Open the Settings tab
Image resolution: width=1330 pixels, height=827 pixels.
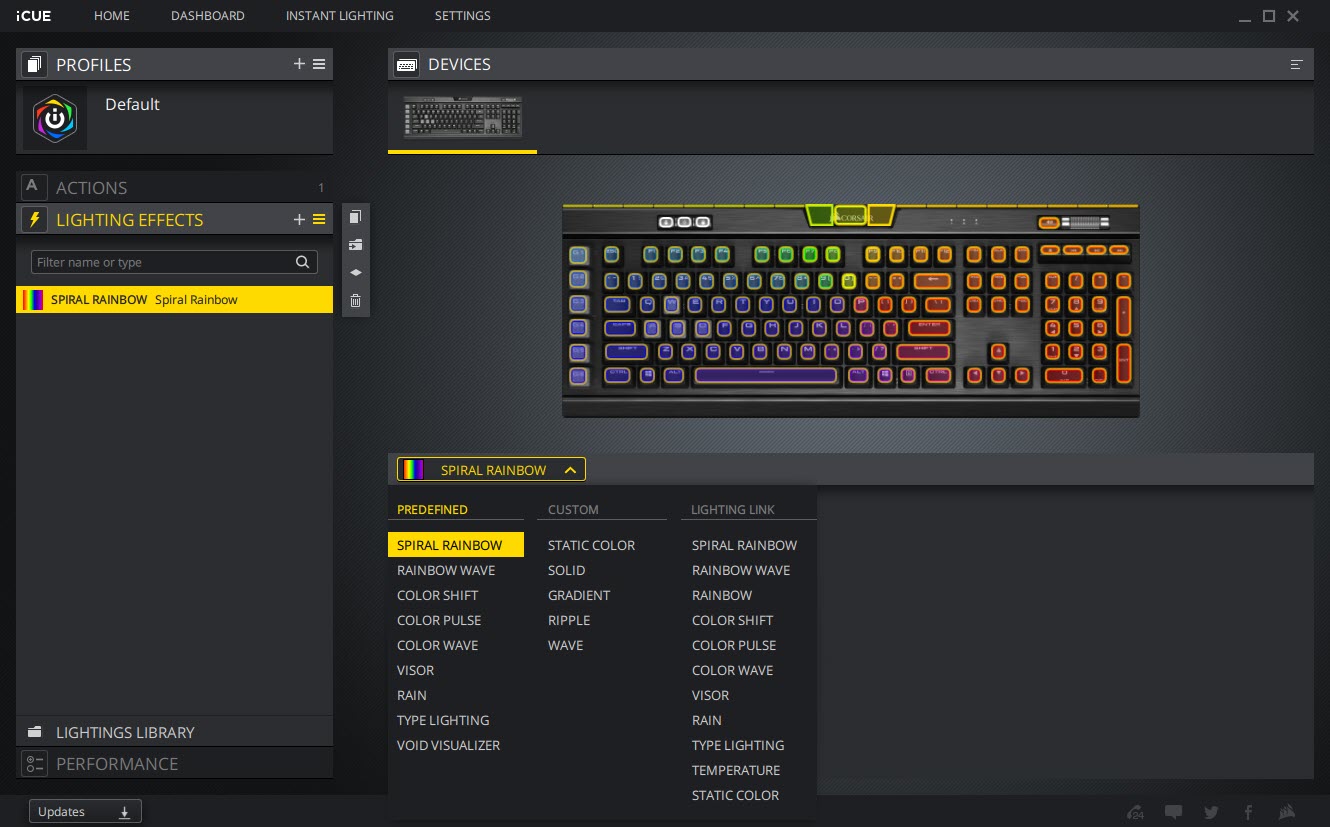tap(463, 16)
